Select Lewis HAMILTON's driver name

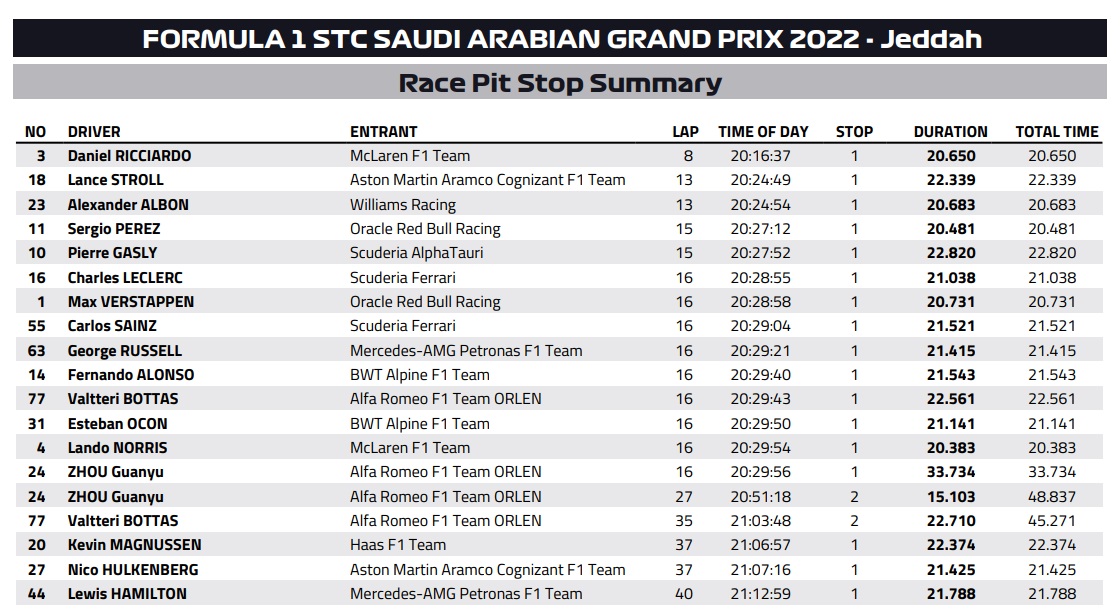pyautogui.click(x=127, y=594)
